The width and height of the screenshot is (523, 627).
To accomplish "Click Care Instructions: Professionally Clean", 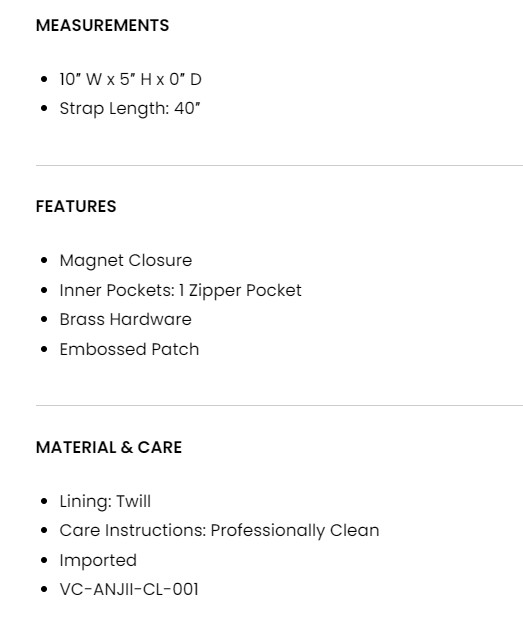I will tap(219, 531).
